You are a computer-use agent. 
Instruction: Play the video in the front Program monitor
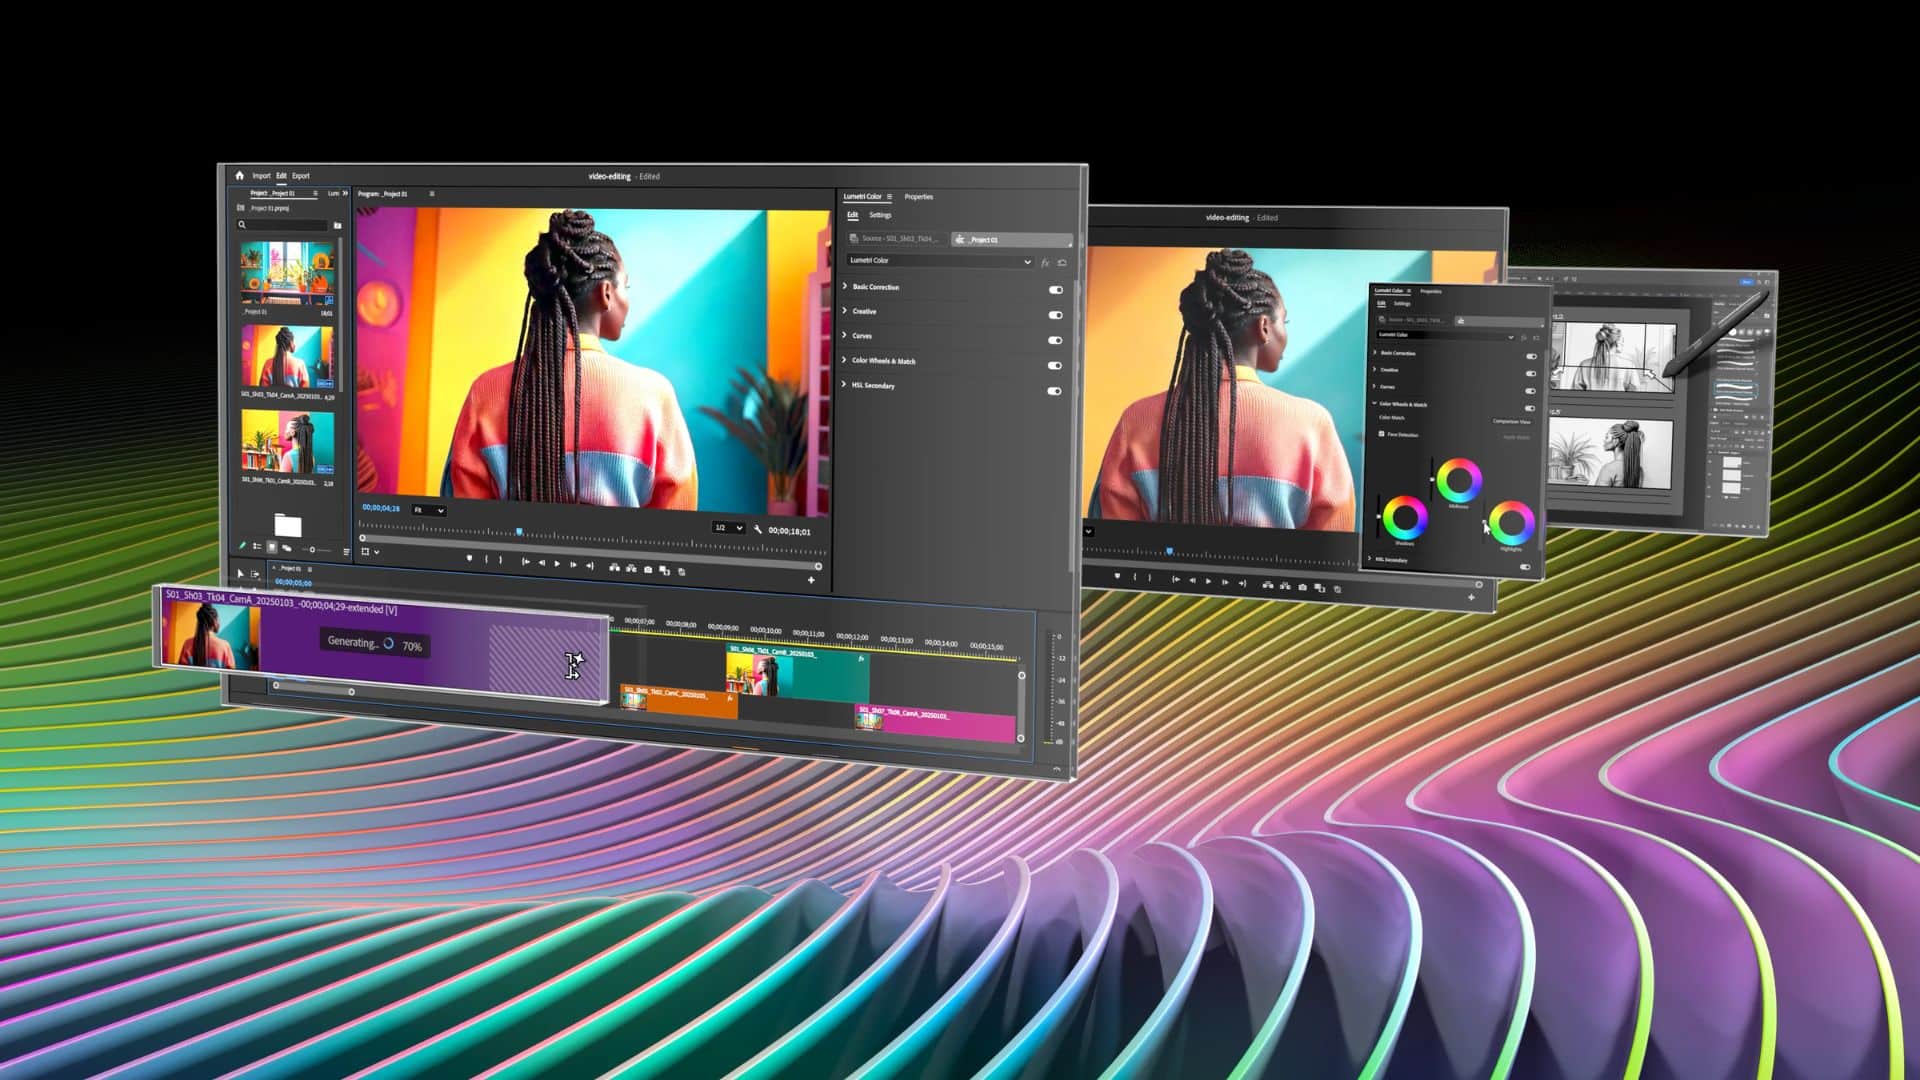point(557,564)
